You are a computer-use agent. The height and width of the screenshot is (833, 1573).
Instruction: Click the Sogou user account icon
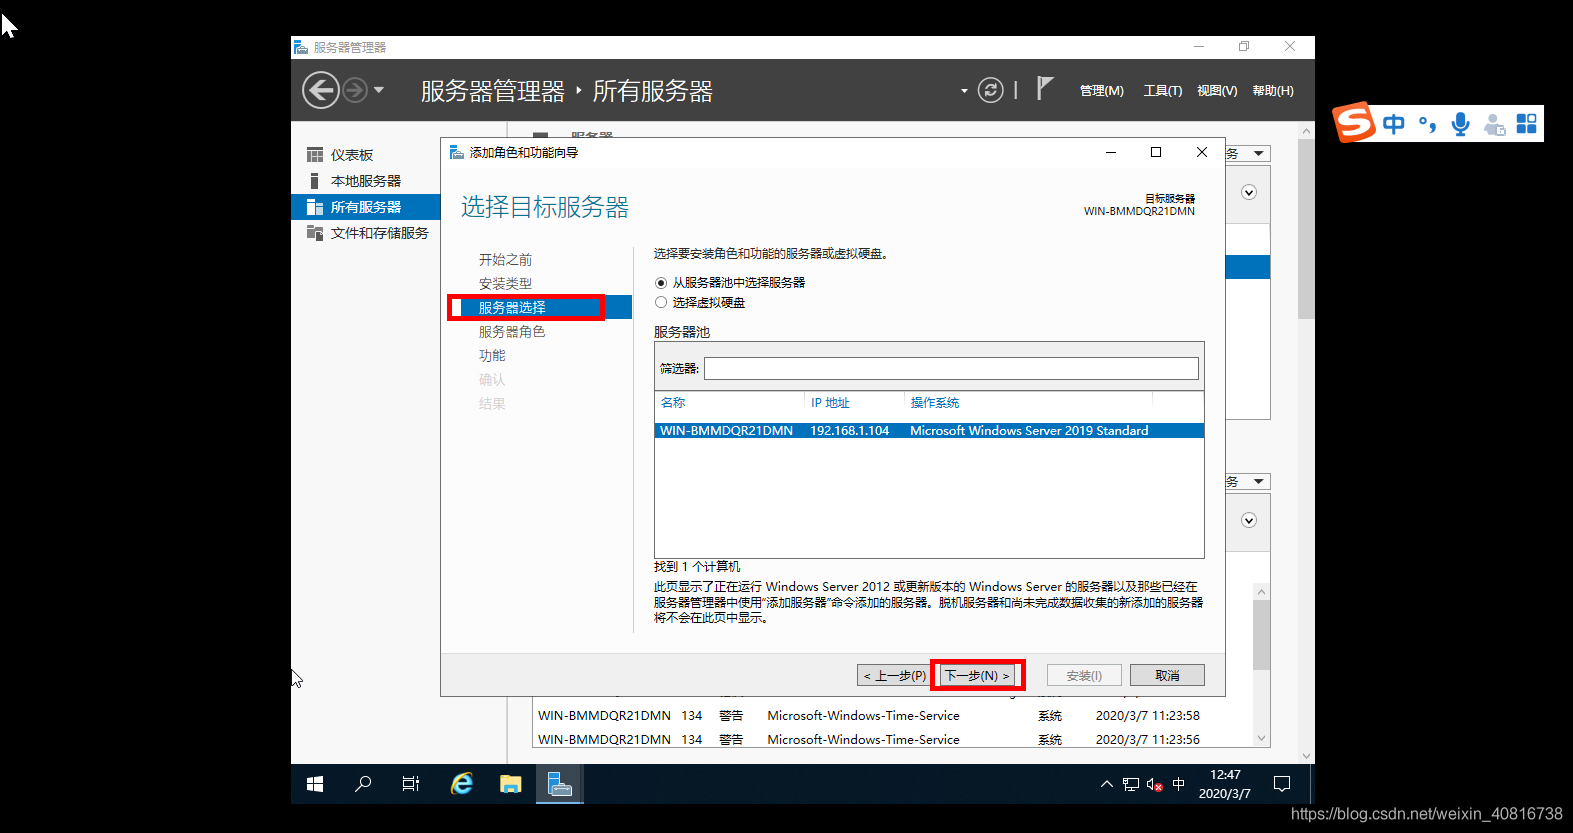(1494, 124)
